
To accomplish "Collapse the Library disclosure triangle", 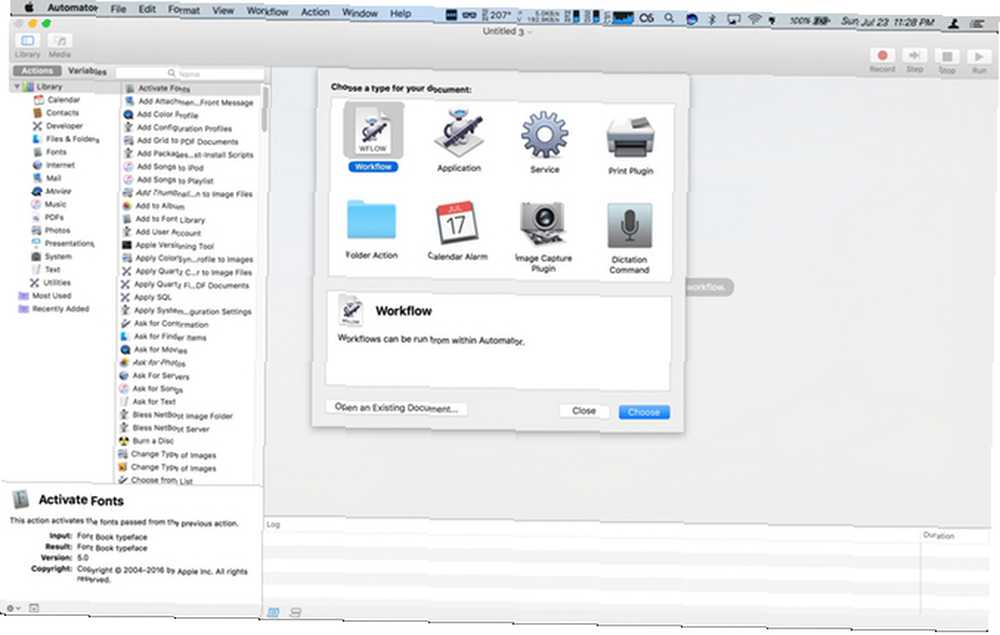I will [17, 86].
